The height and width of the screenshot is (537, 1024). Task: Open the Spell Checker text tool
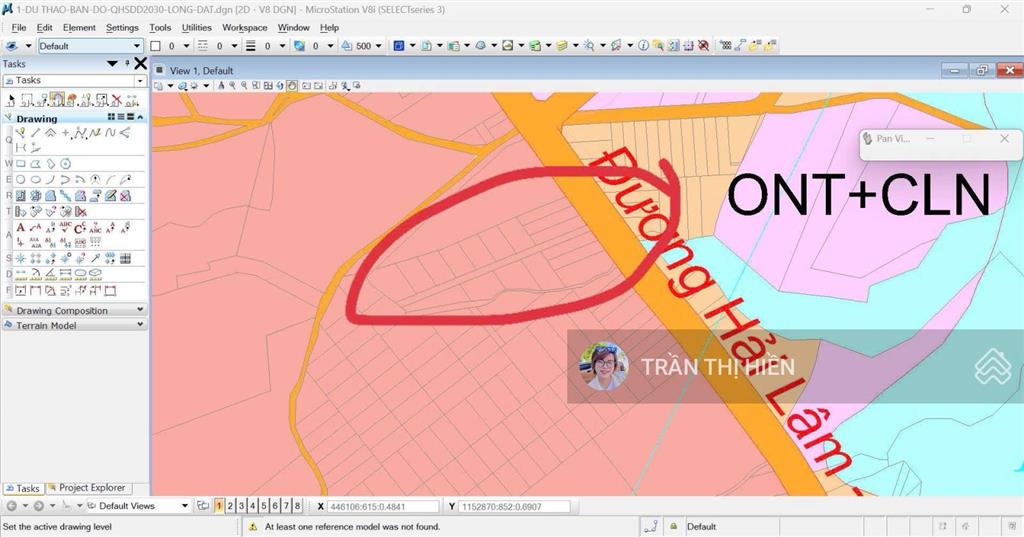coord(65,227)
